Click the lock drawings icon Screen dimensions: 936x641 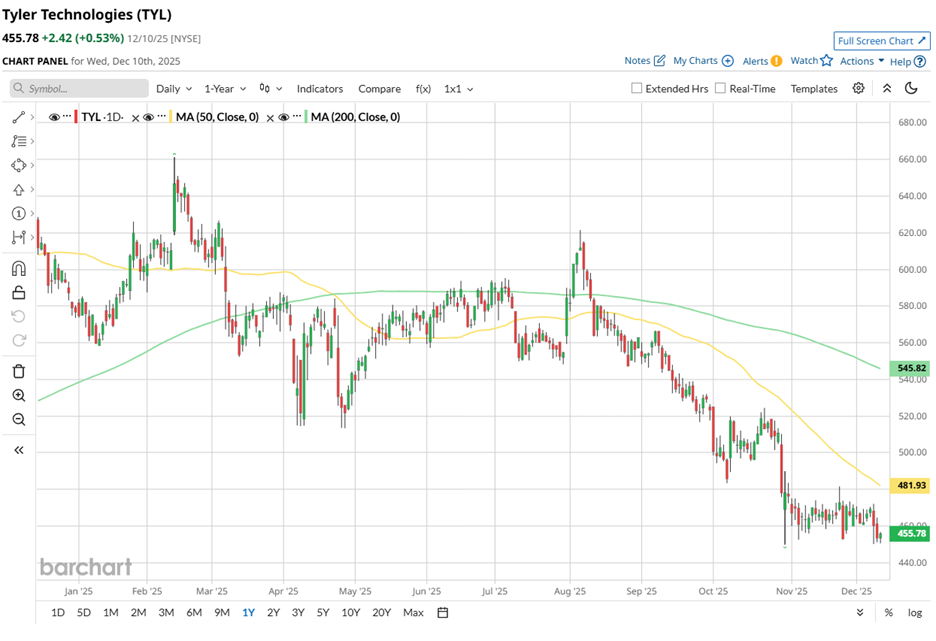point(18,292)
